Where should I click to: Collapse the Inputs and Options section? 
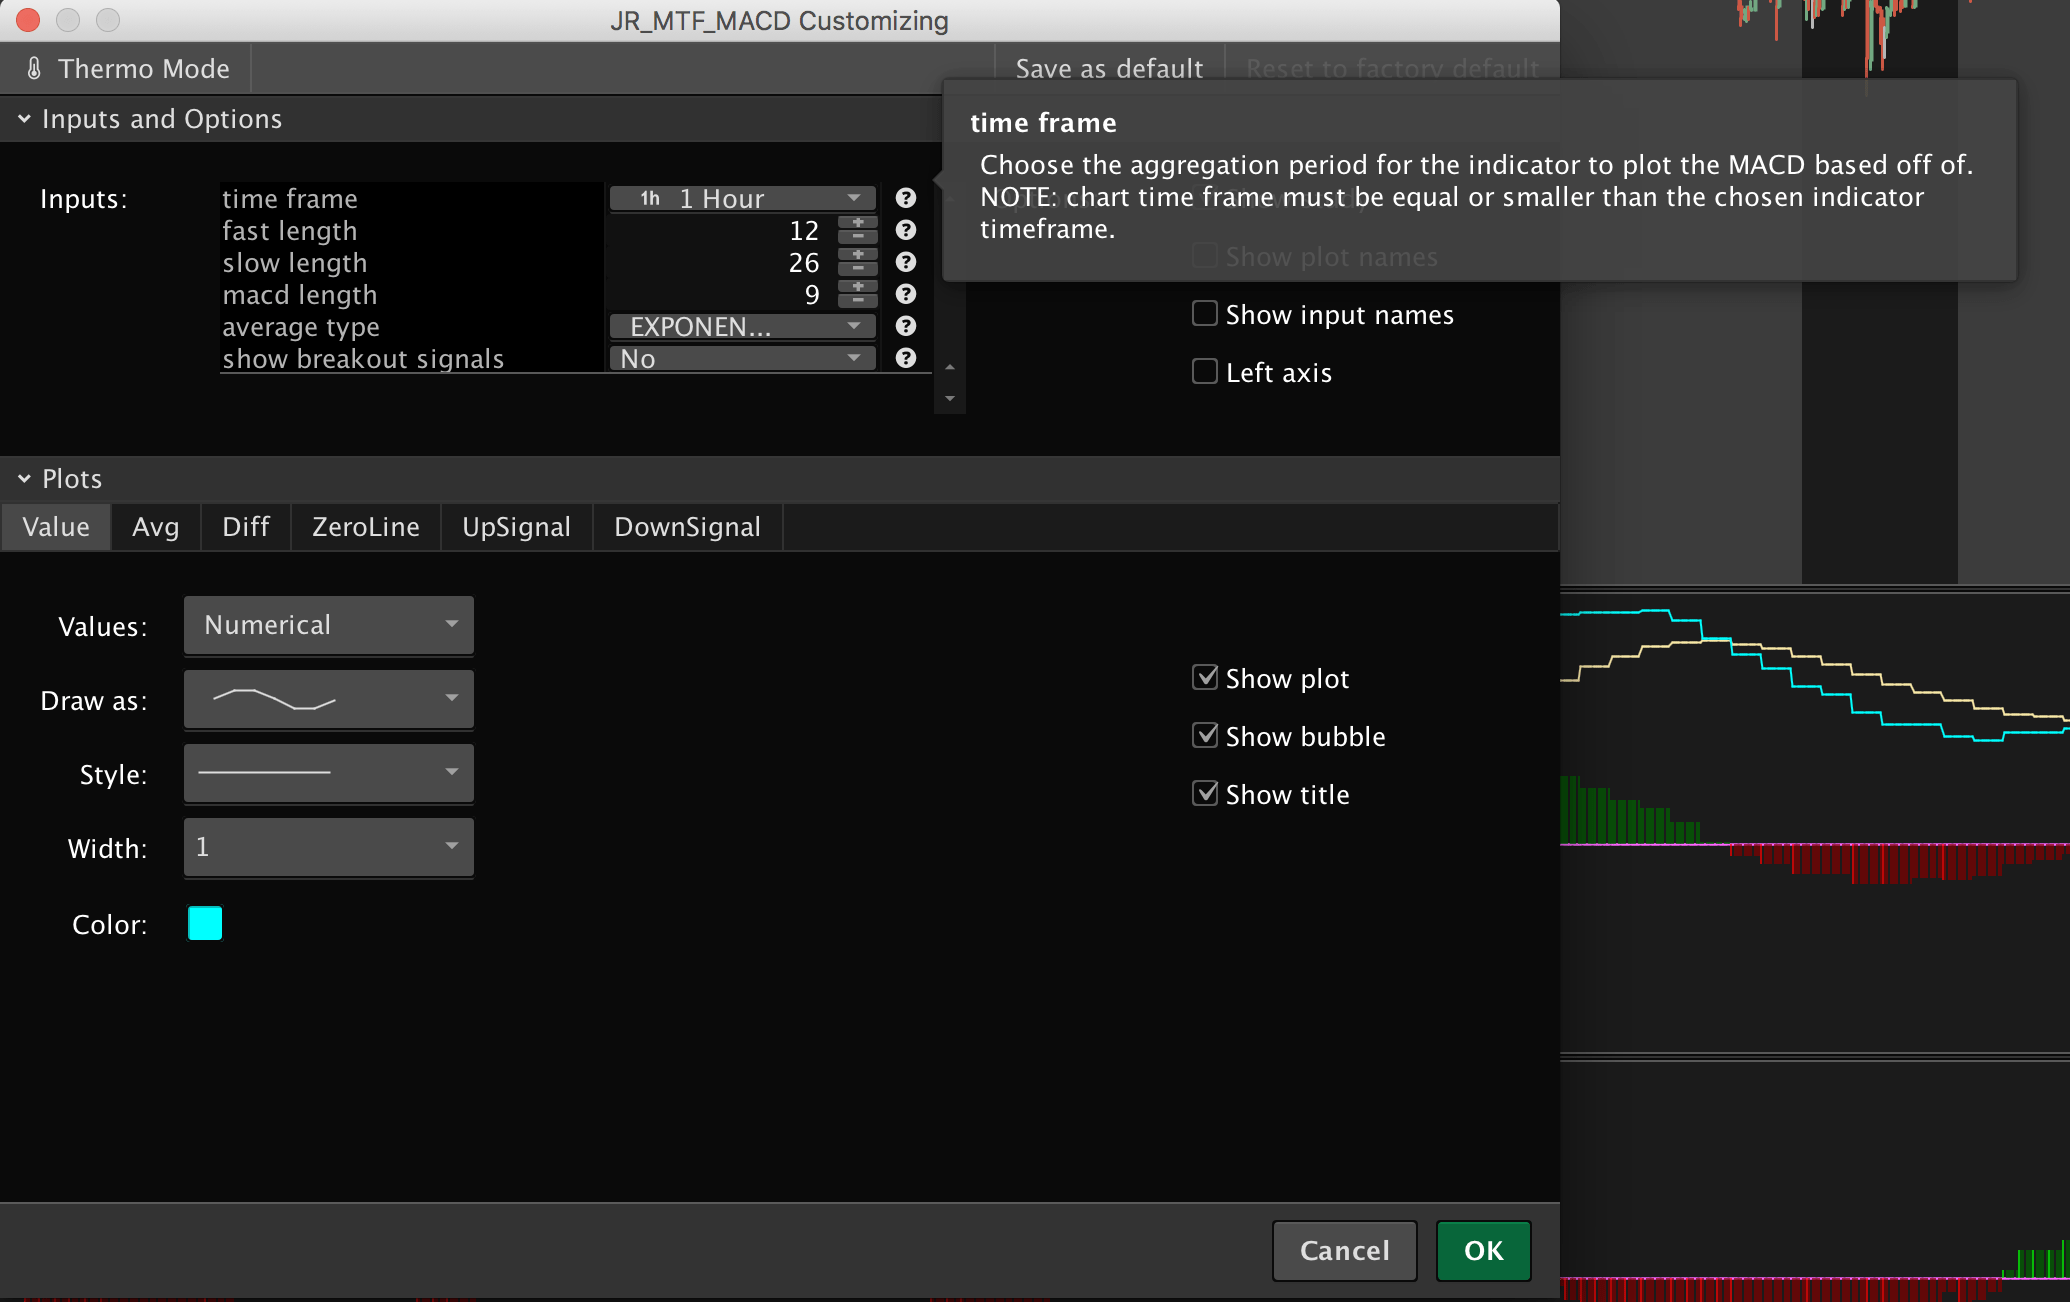coord(24,119)
